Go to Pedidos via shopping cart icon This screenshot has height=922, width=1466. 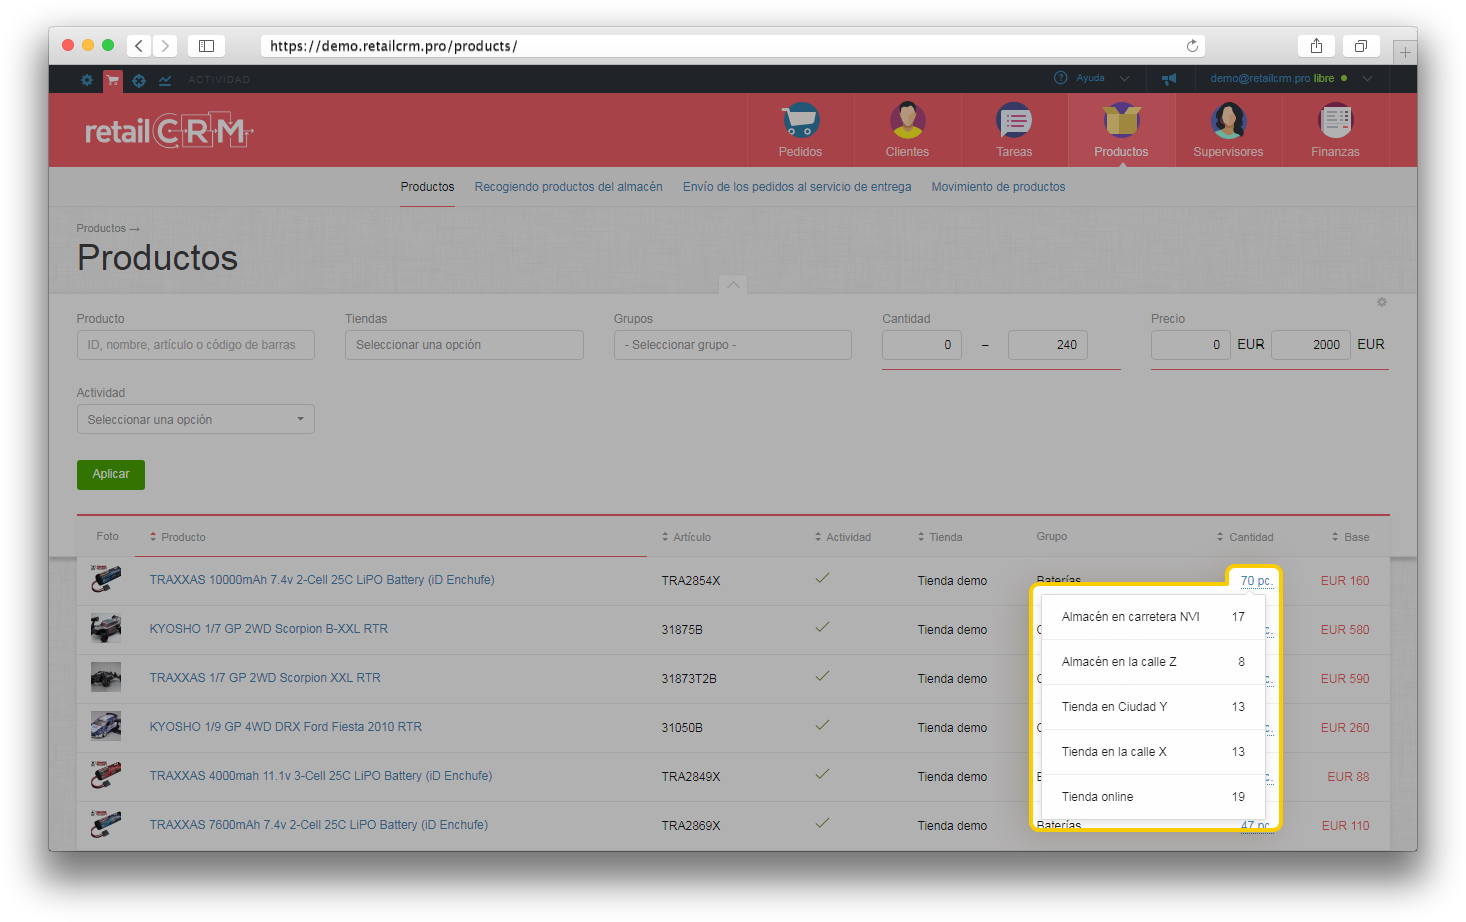800,121
